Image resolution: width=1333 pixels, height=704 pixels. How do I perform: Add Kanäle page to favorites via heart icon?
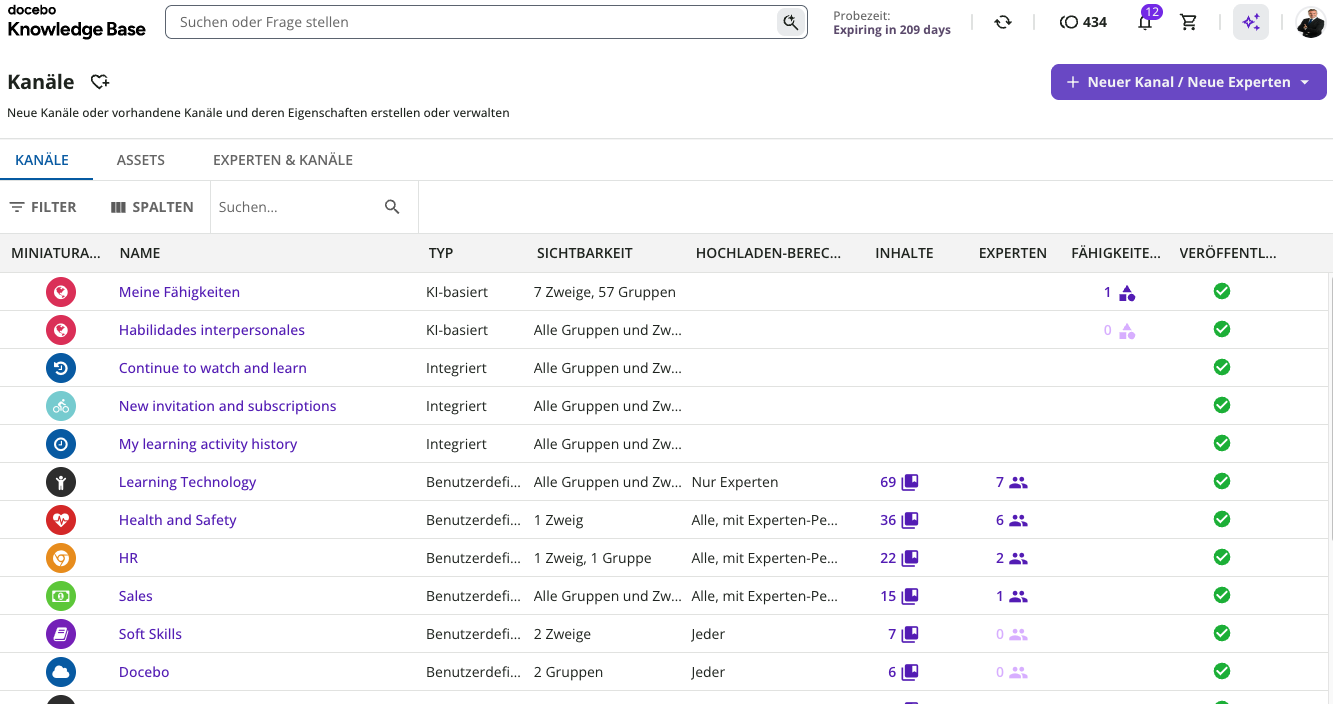click(100, 82)
